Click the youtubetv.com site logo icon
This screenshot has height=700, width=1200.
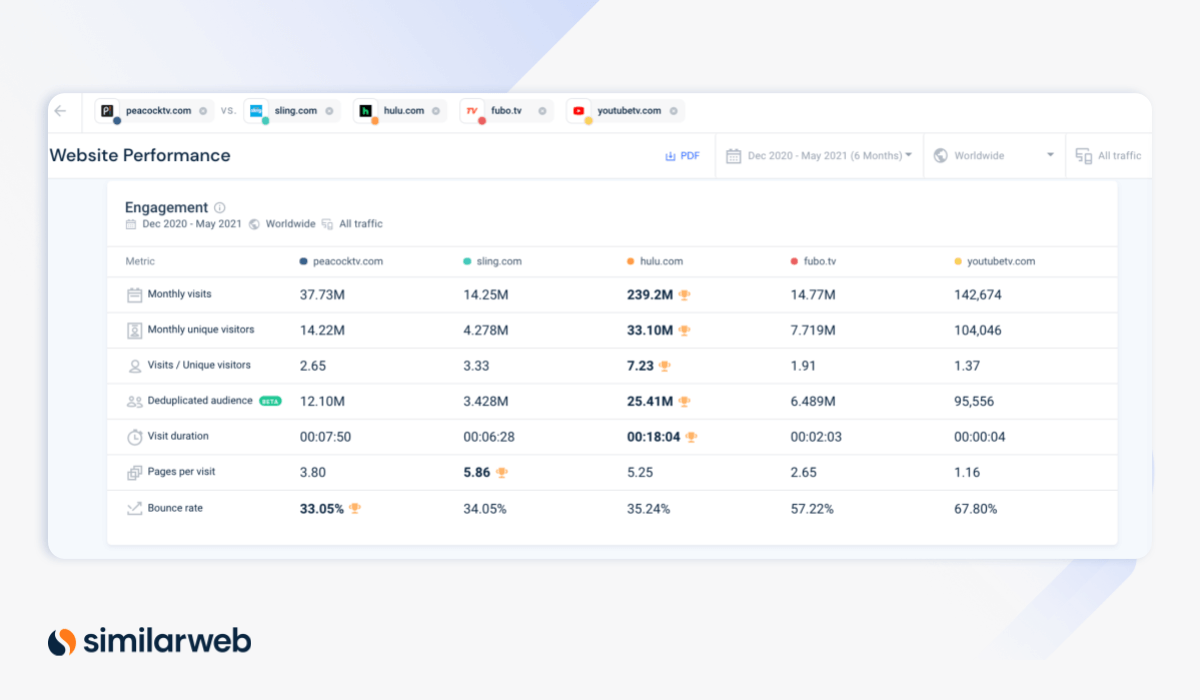[x=579, y=111]
